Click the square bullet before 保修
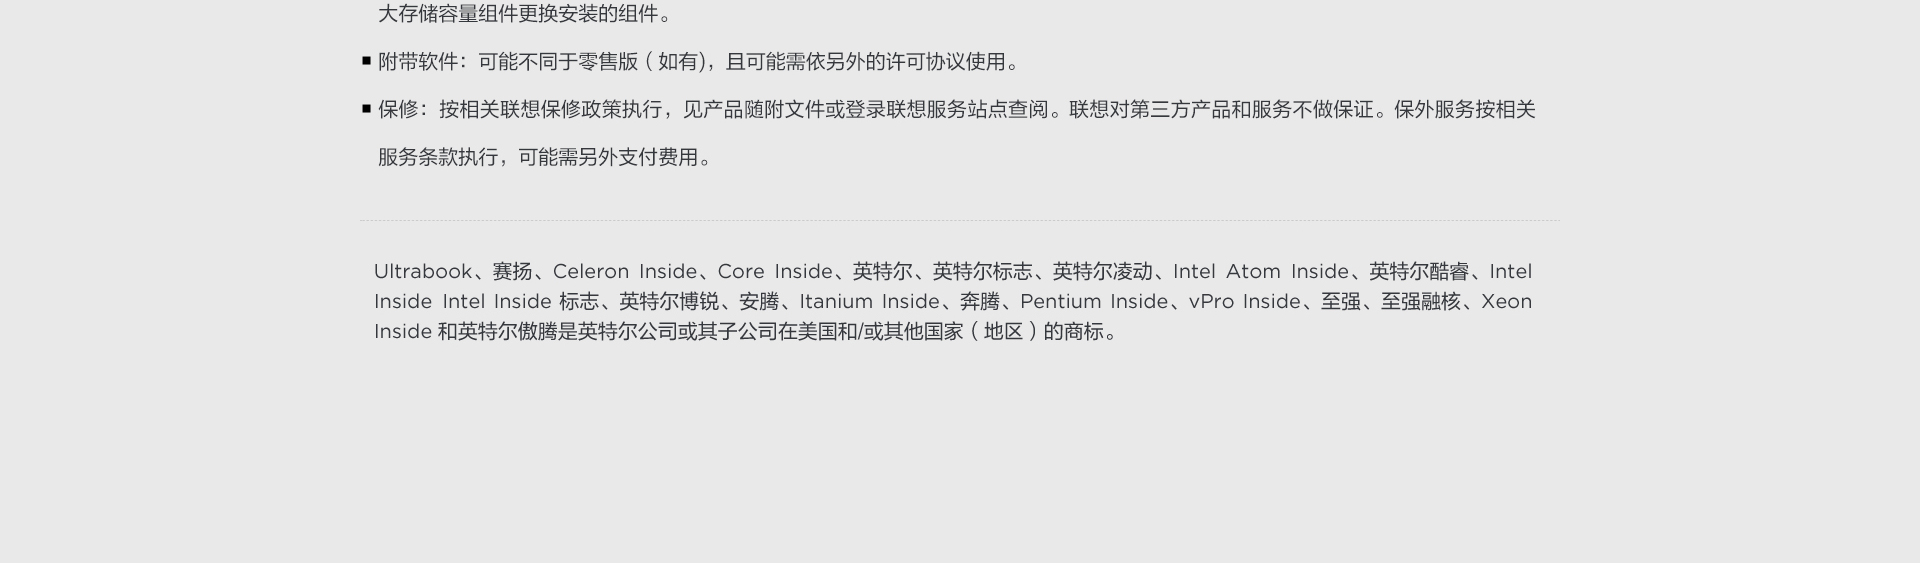The image size is (1920, 563). pos(366,109)
